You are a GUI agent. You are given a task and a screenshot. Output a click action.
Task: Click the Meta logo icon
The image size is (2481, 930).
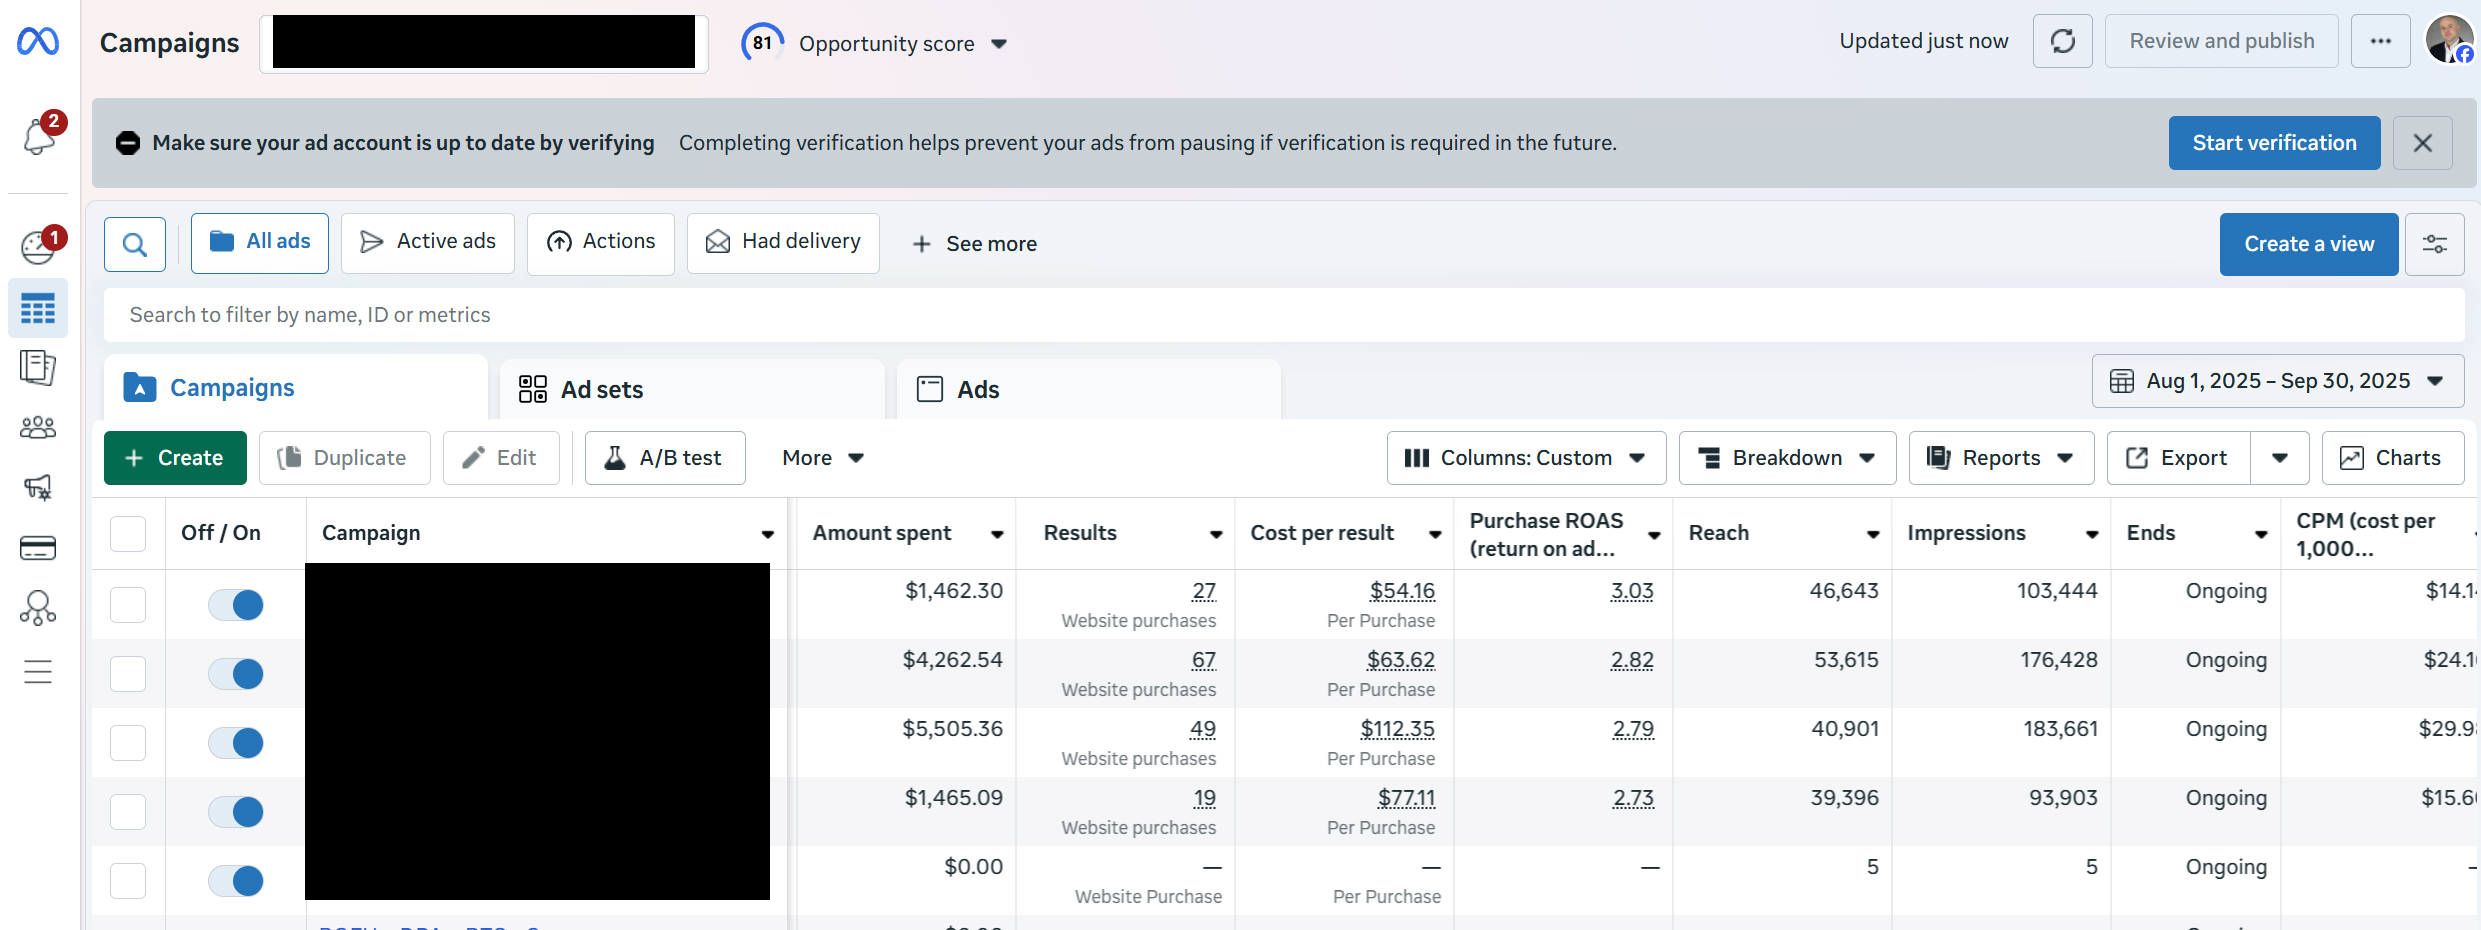[38, 41]
